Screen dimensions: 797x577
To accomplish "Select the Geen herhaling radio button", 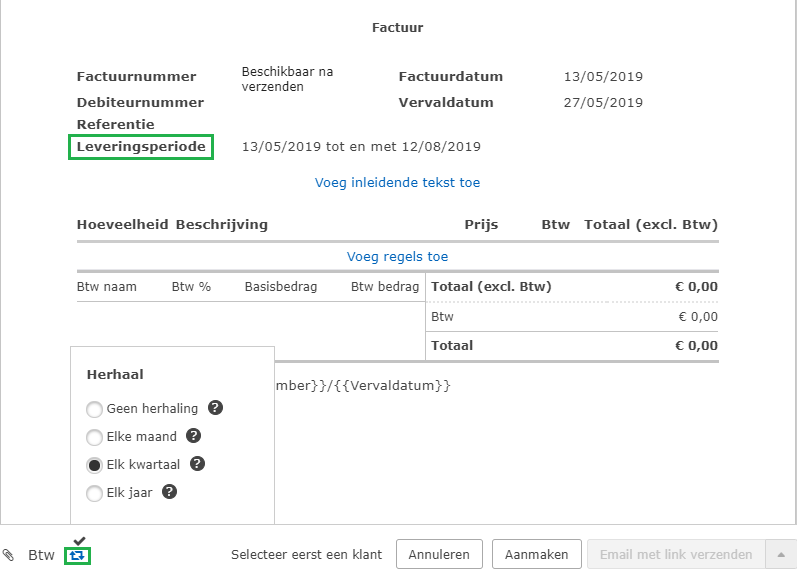I will click(94, 409).
